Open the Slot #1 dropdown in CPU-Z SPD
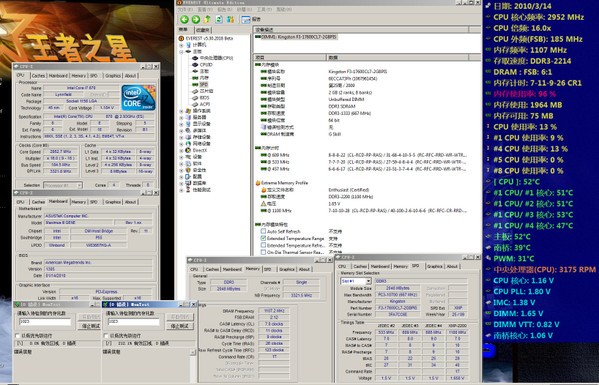The height and width of the screenshot is (385, 599). coord(368,281)
